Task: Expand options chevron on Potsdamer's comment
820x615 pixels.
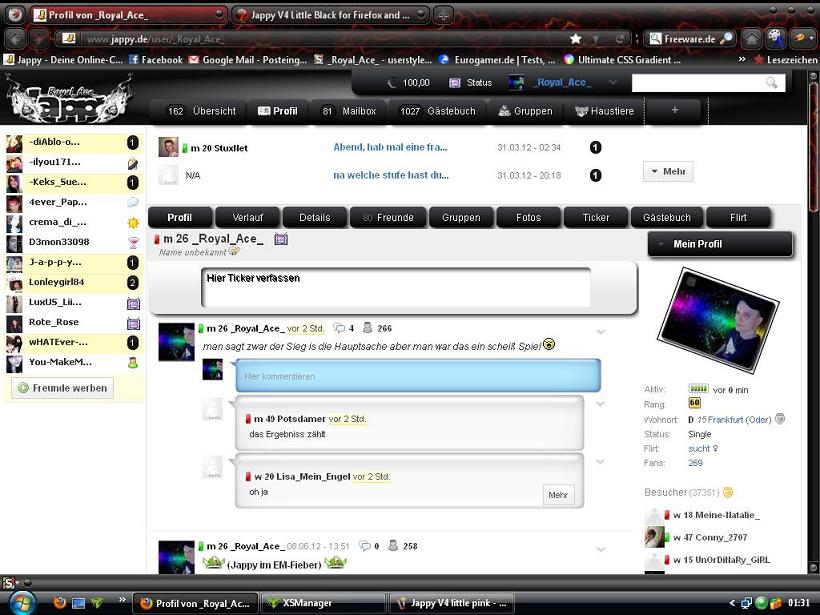Action: pyautogui.click(x=600, y=404)
